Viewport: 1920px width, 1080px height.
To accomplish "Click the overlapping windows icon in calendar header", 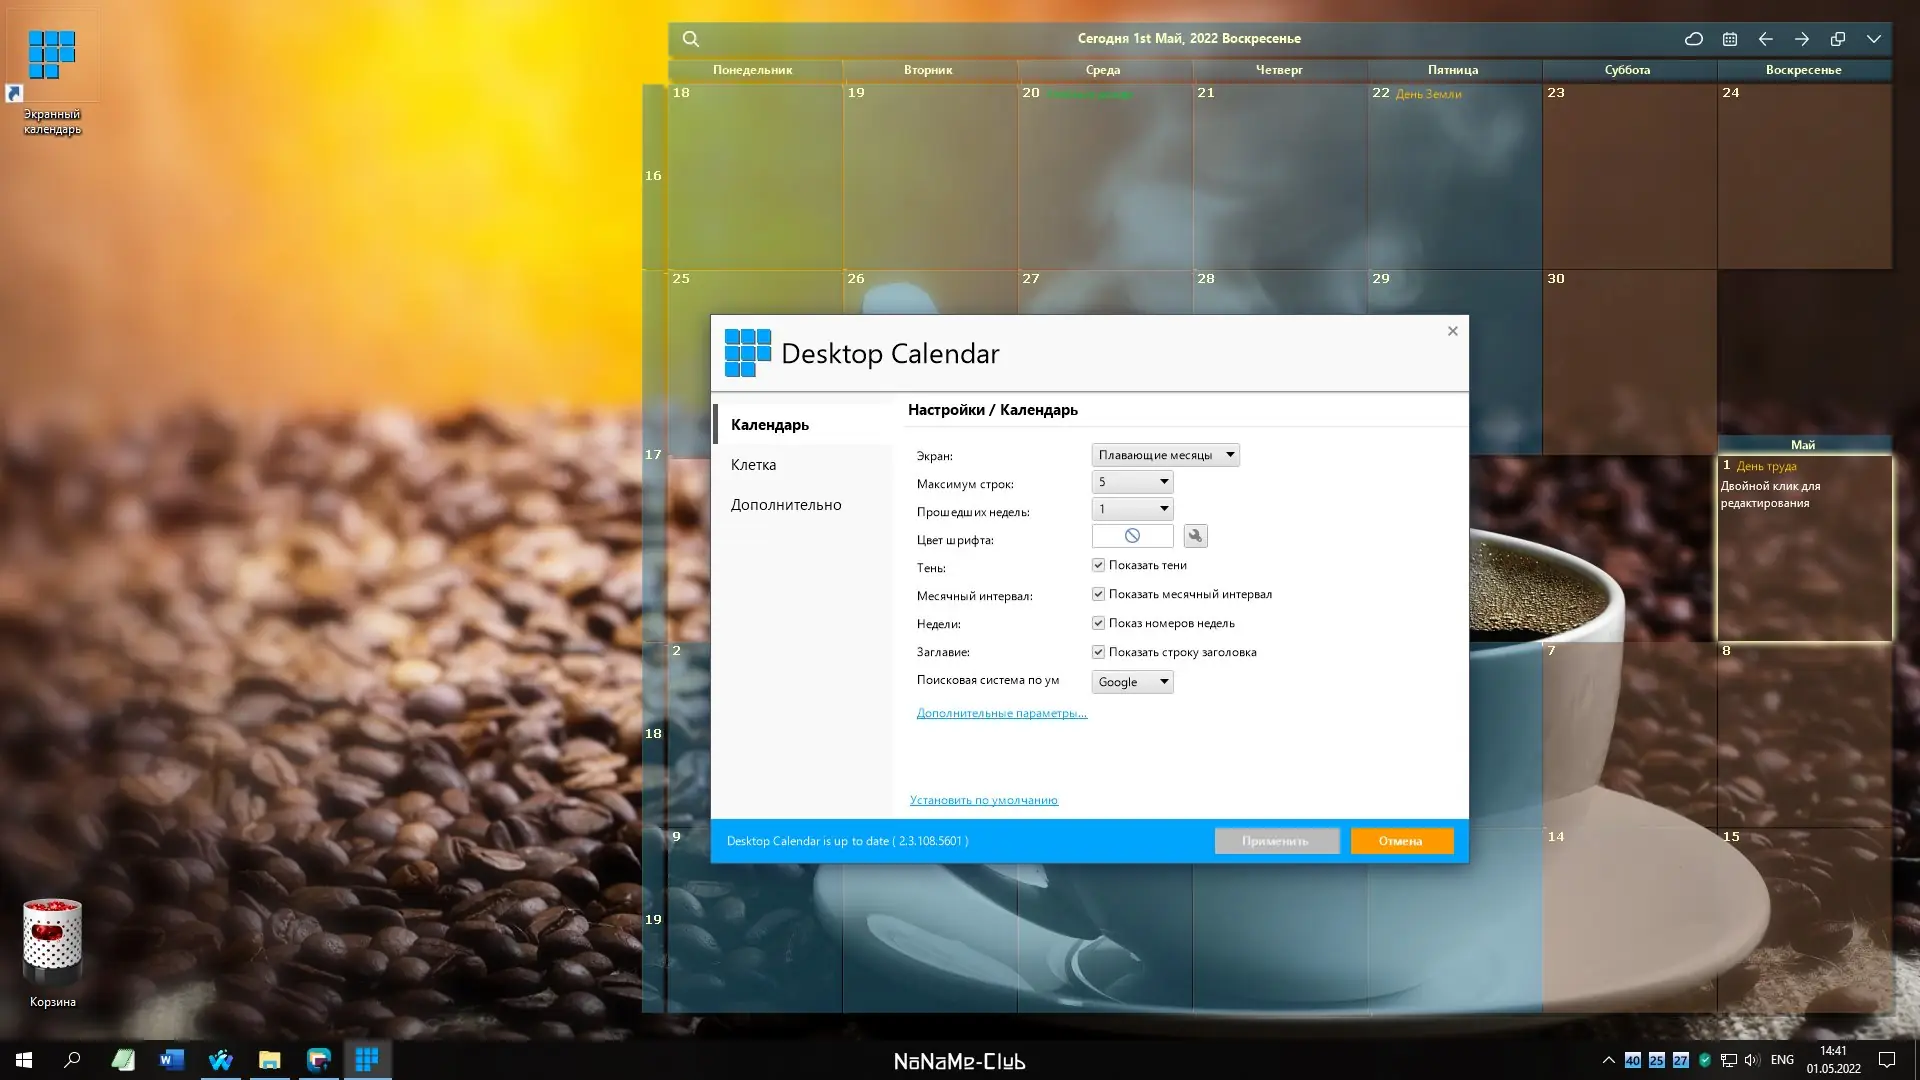I will pos(1838,39).
